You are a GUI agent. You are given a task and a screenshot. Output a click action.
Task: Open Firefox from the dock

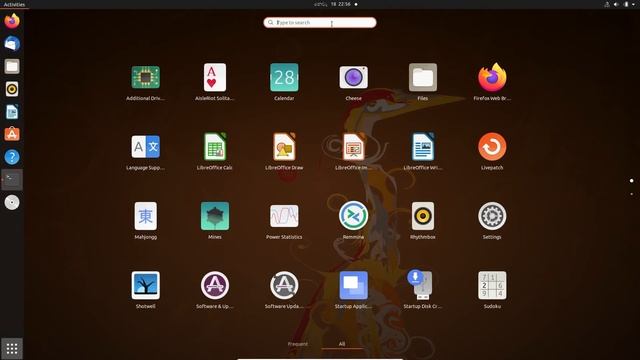(12, 21)
